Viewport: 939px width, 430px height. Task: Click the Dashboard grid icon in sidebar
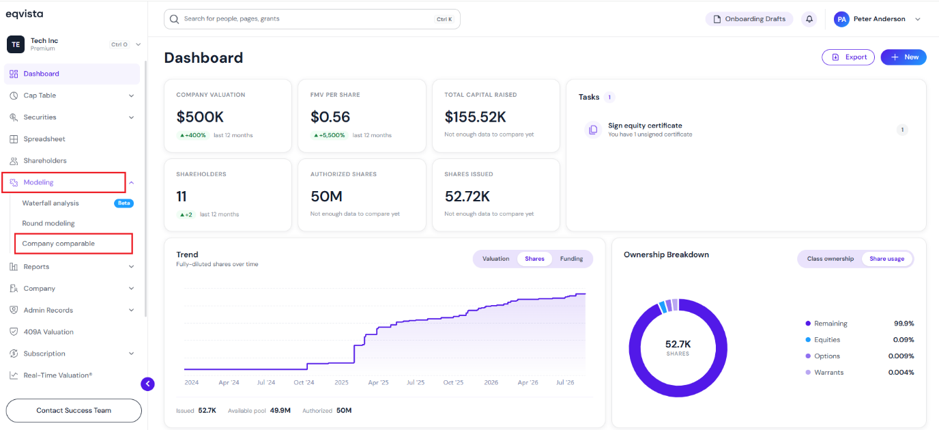tap(14, 74)
